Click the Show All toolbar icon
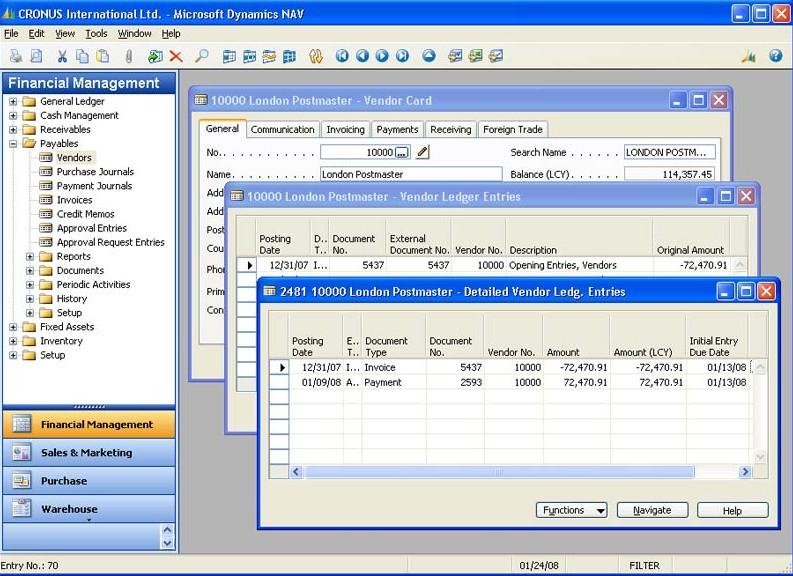This screenshot has width=793, height=576. 289,56
